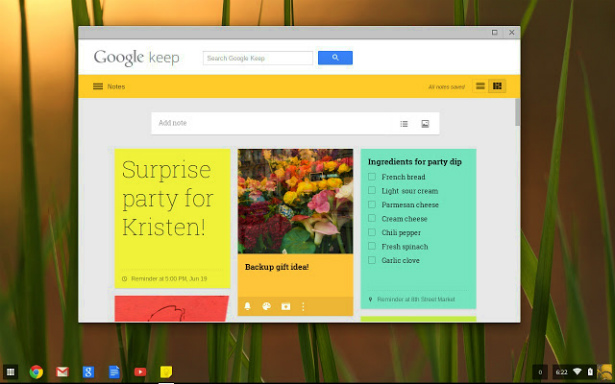
Task: Open the red drawing note
Action: click(x=172, y=309)
